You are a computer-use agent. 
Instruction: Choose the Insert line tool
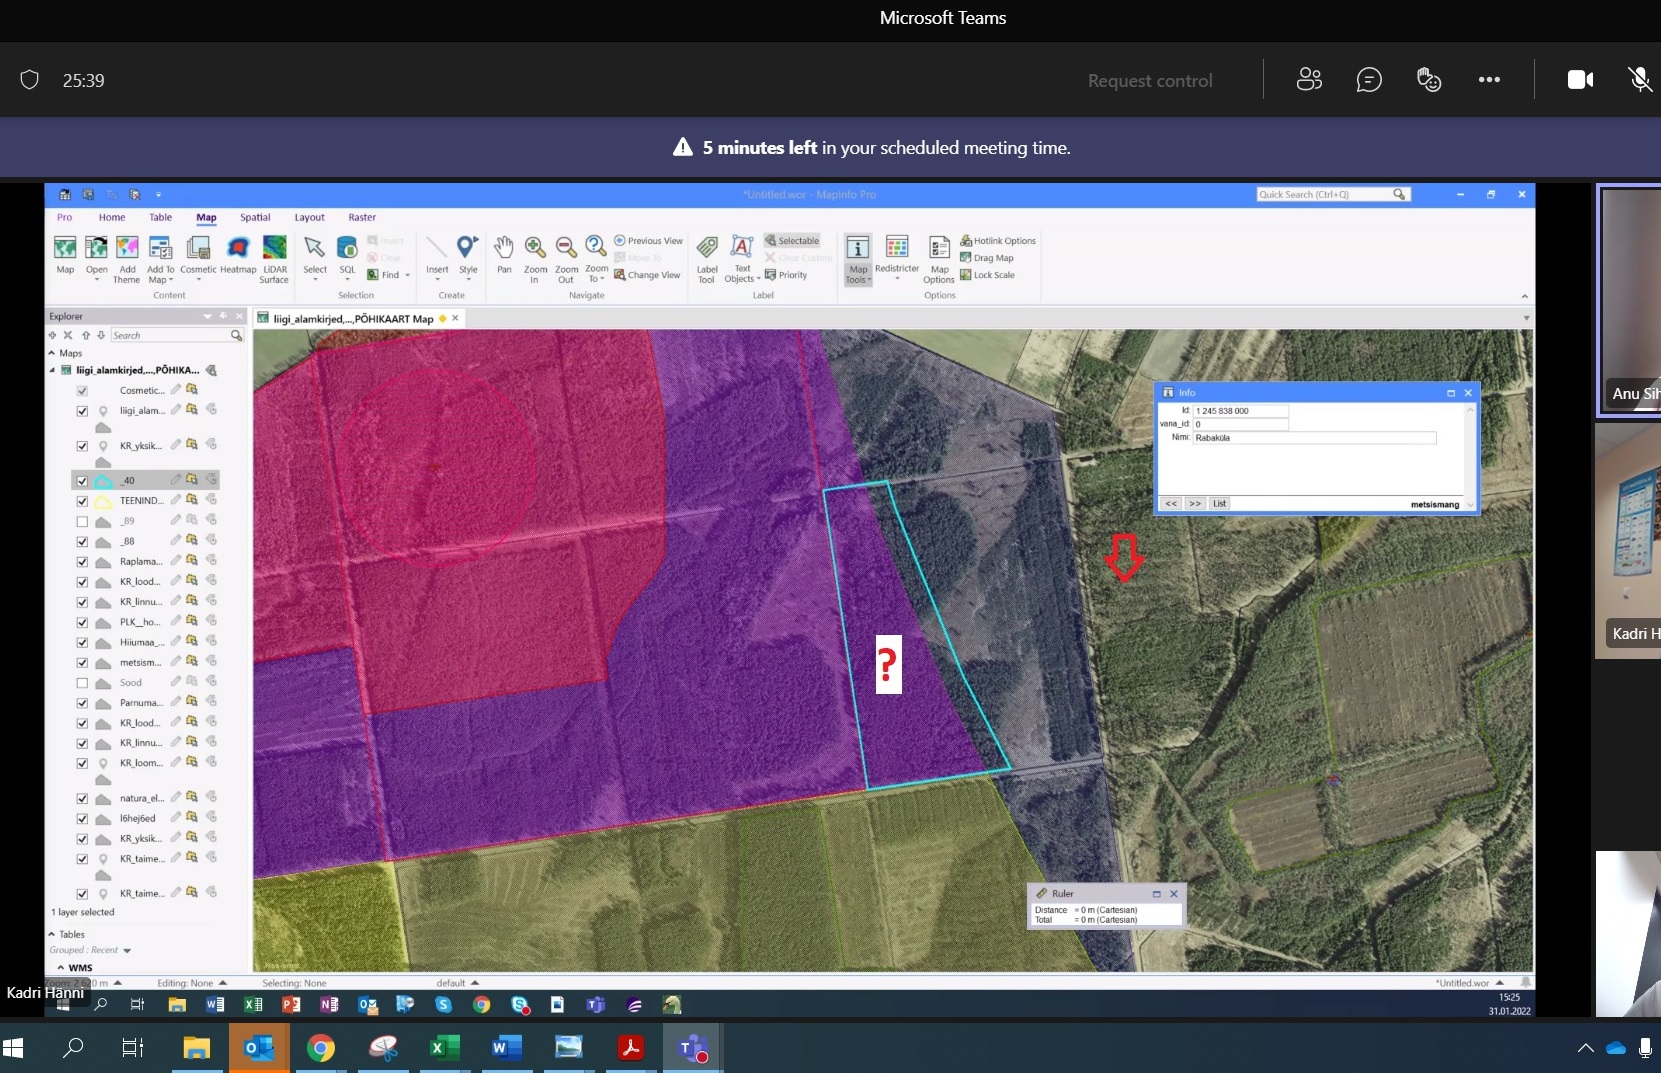[x=437, y=255]
